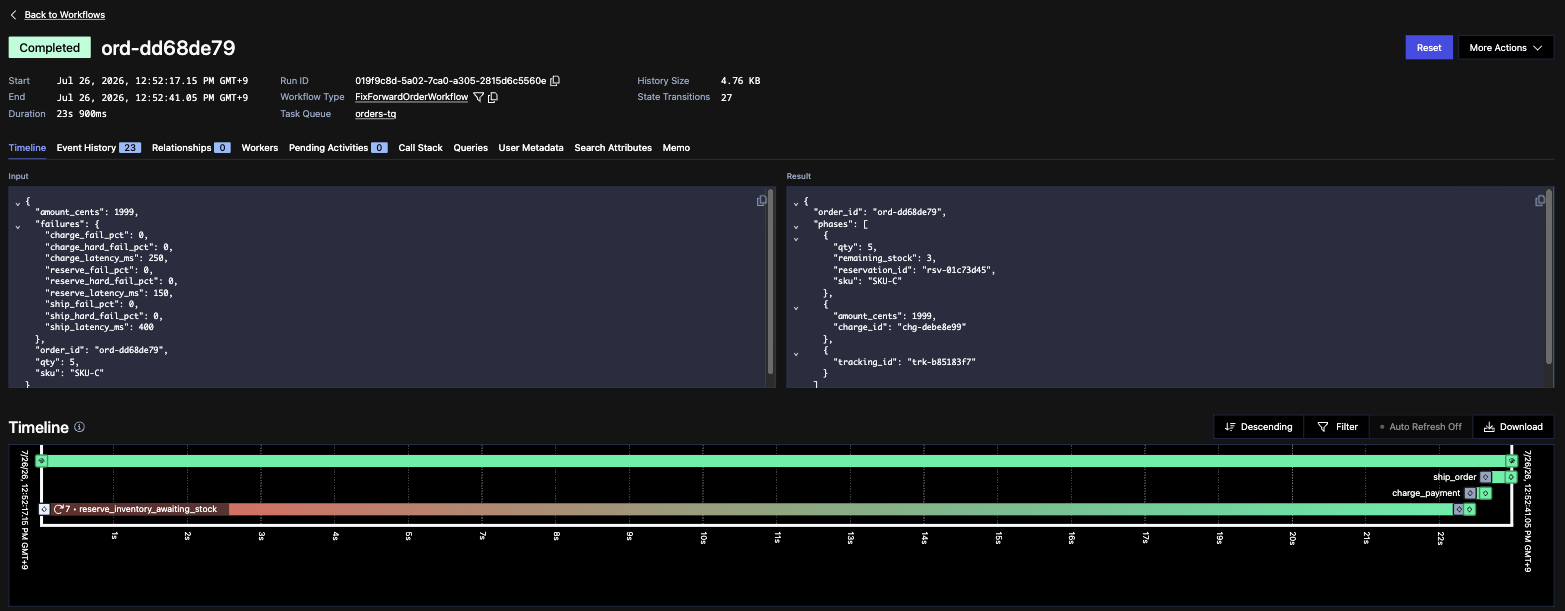This screenshot has width=1565, height=611.
Task: Open the orders-tq task queue link
Action: pos(375,114)
